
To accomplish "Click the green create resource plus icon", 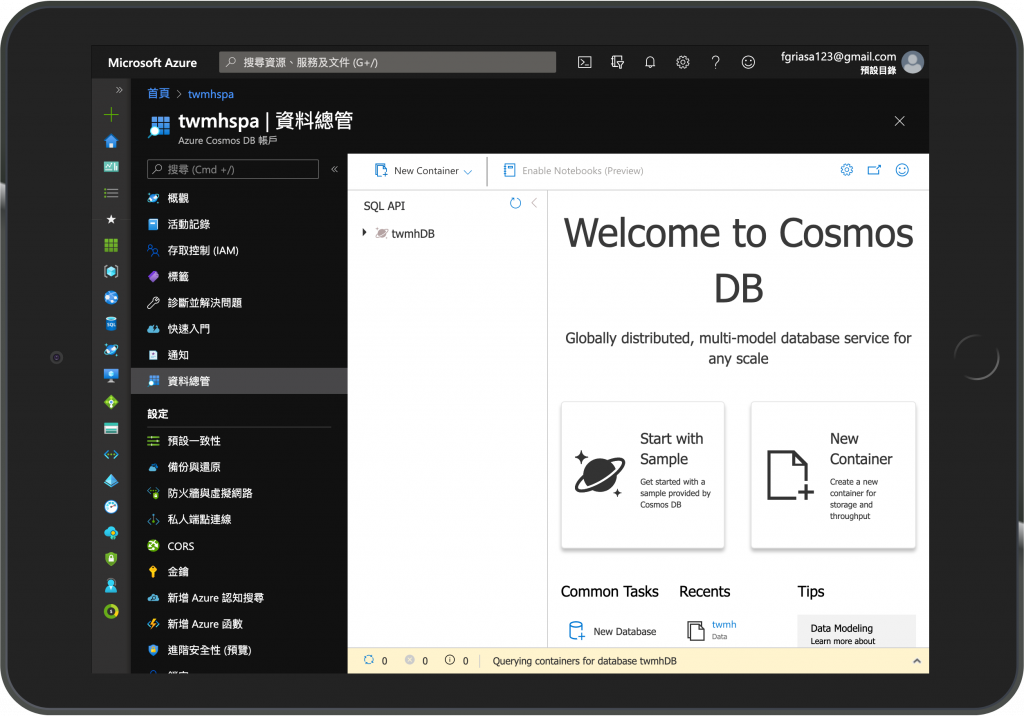I will tap(111, 115).
